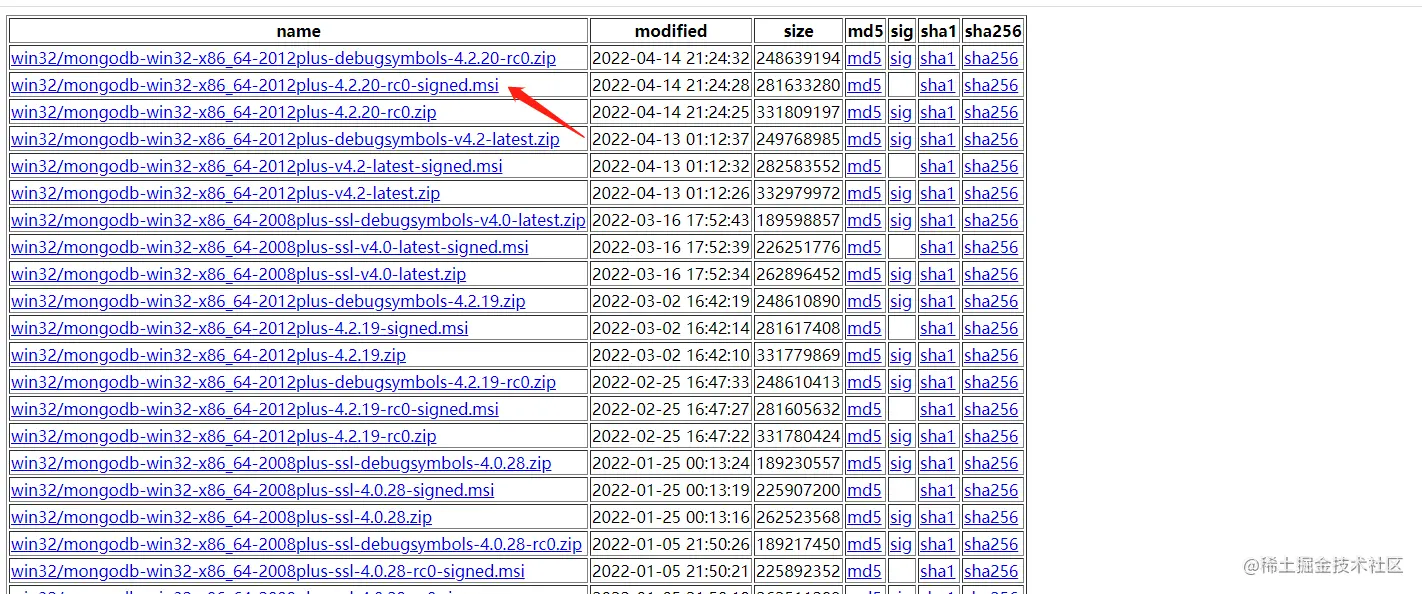Open sha1 link for debugsymbols-v4.2-latest.zip row
Viewport: 1422px width, 594px height.
tap(937, 139)
